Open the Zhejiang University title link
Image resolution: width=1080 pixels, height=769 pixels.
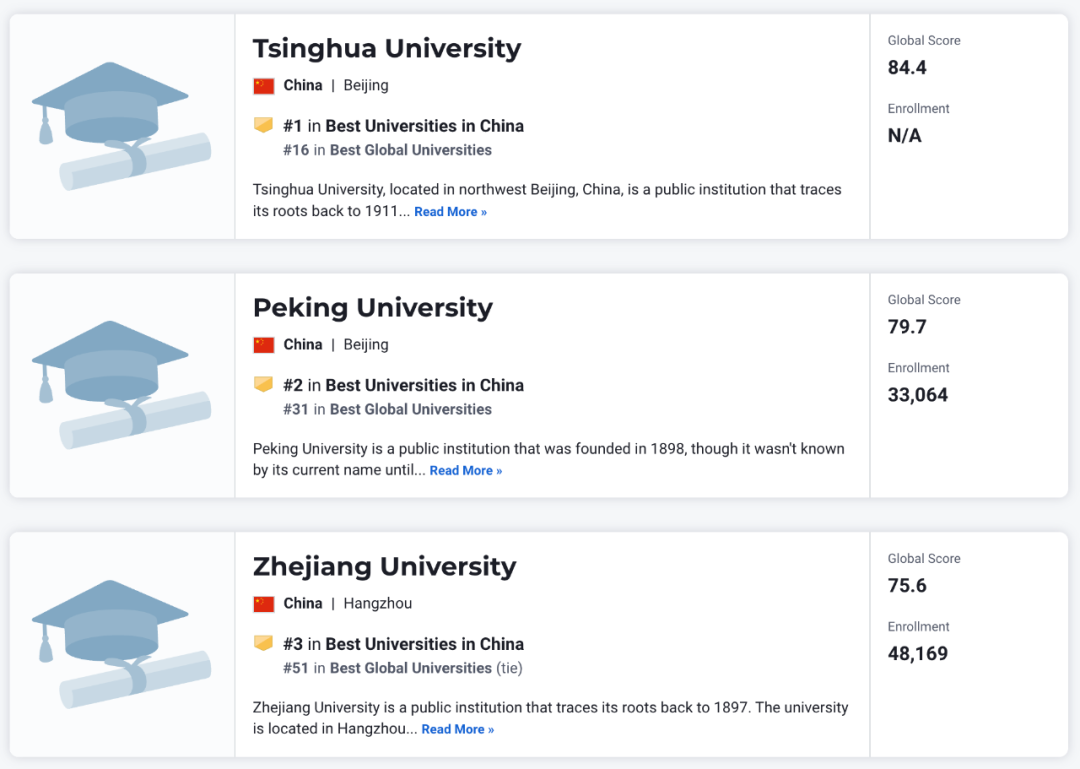pos(384,566)
